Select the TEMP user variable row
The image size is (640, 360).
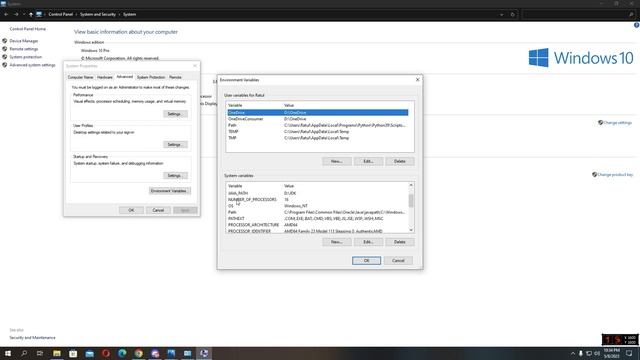(318, 132)
